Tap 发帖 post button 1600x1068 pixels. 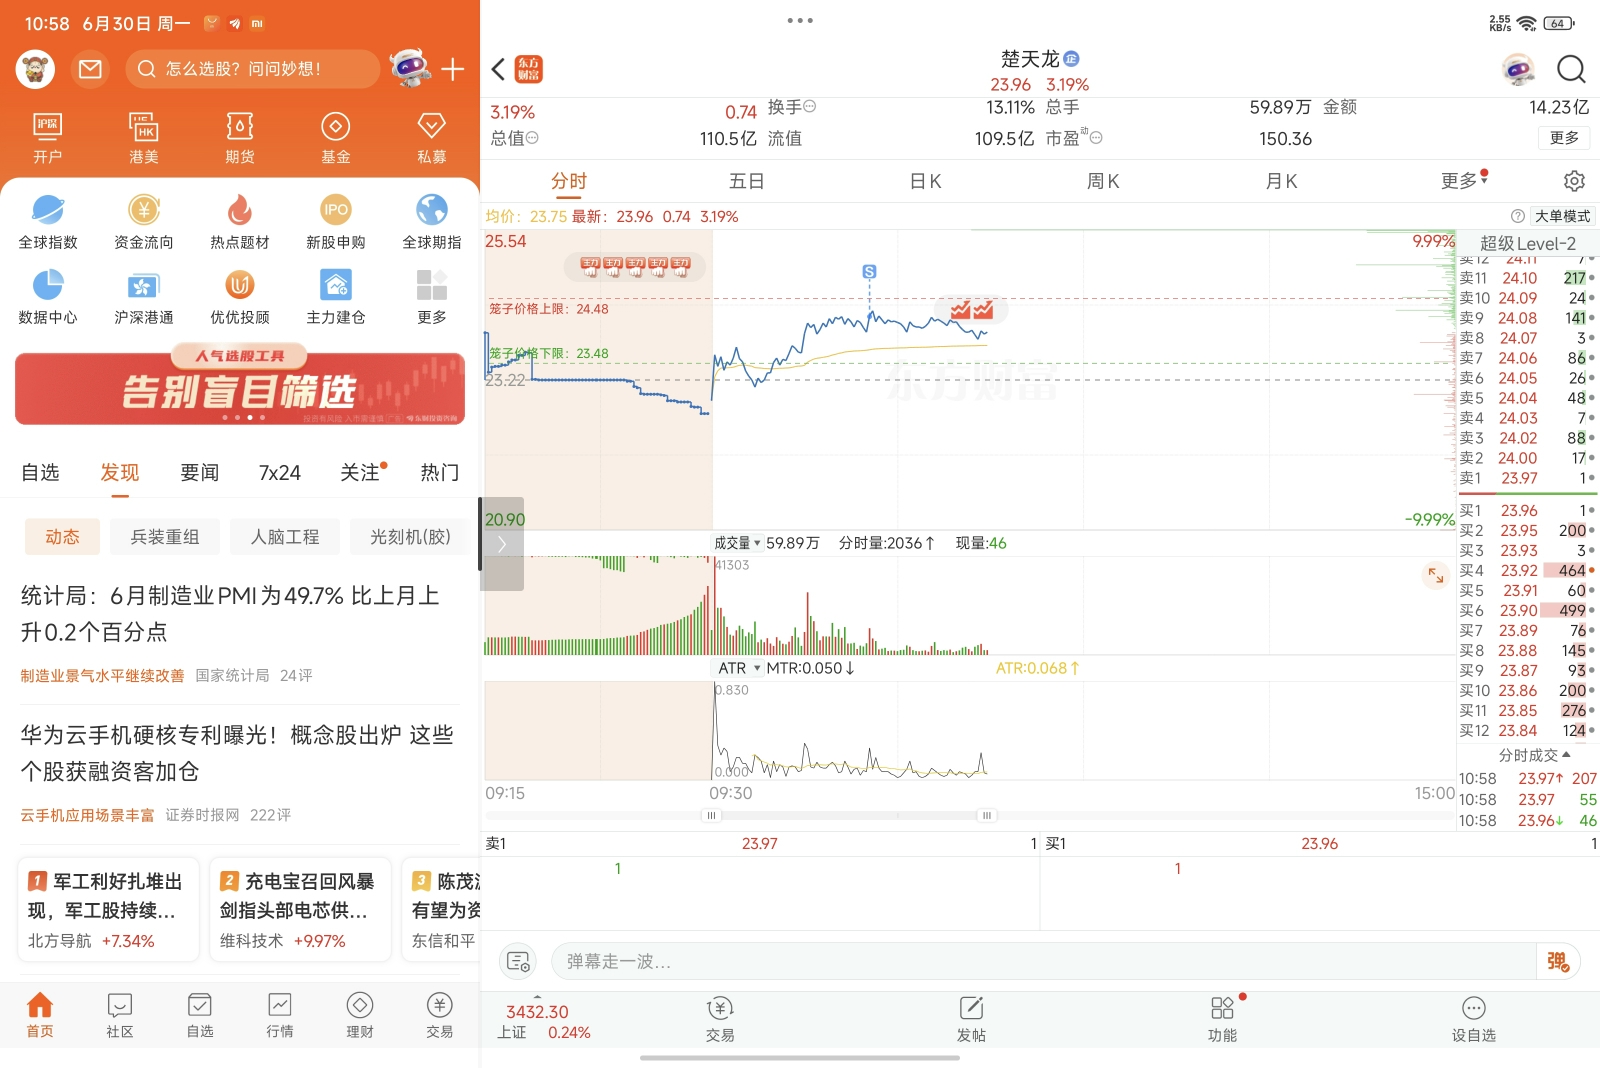pyautogui.click(x=971, y=1020)
